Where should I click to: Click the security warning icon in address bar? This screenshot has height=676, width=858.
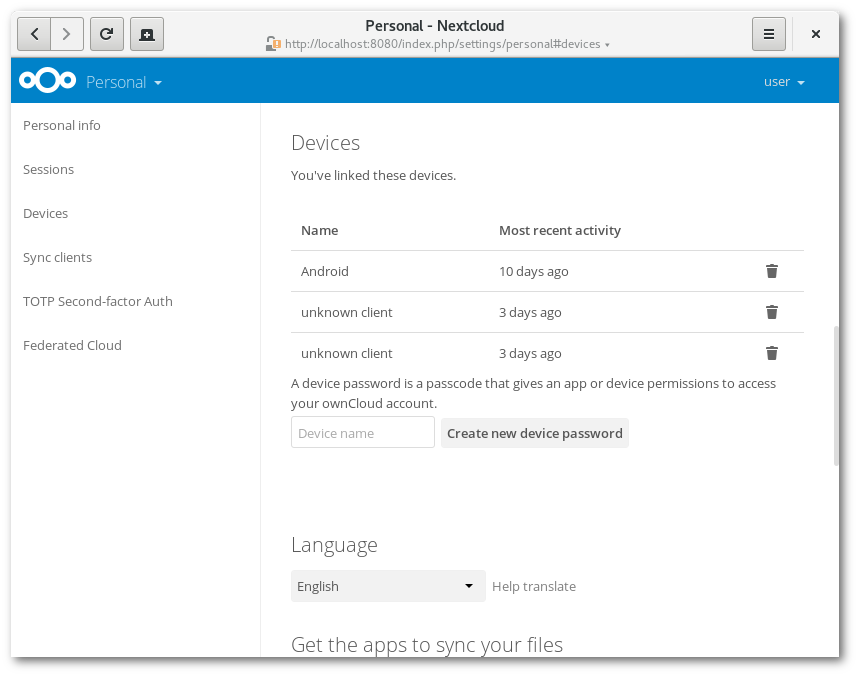point(272,44)
